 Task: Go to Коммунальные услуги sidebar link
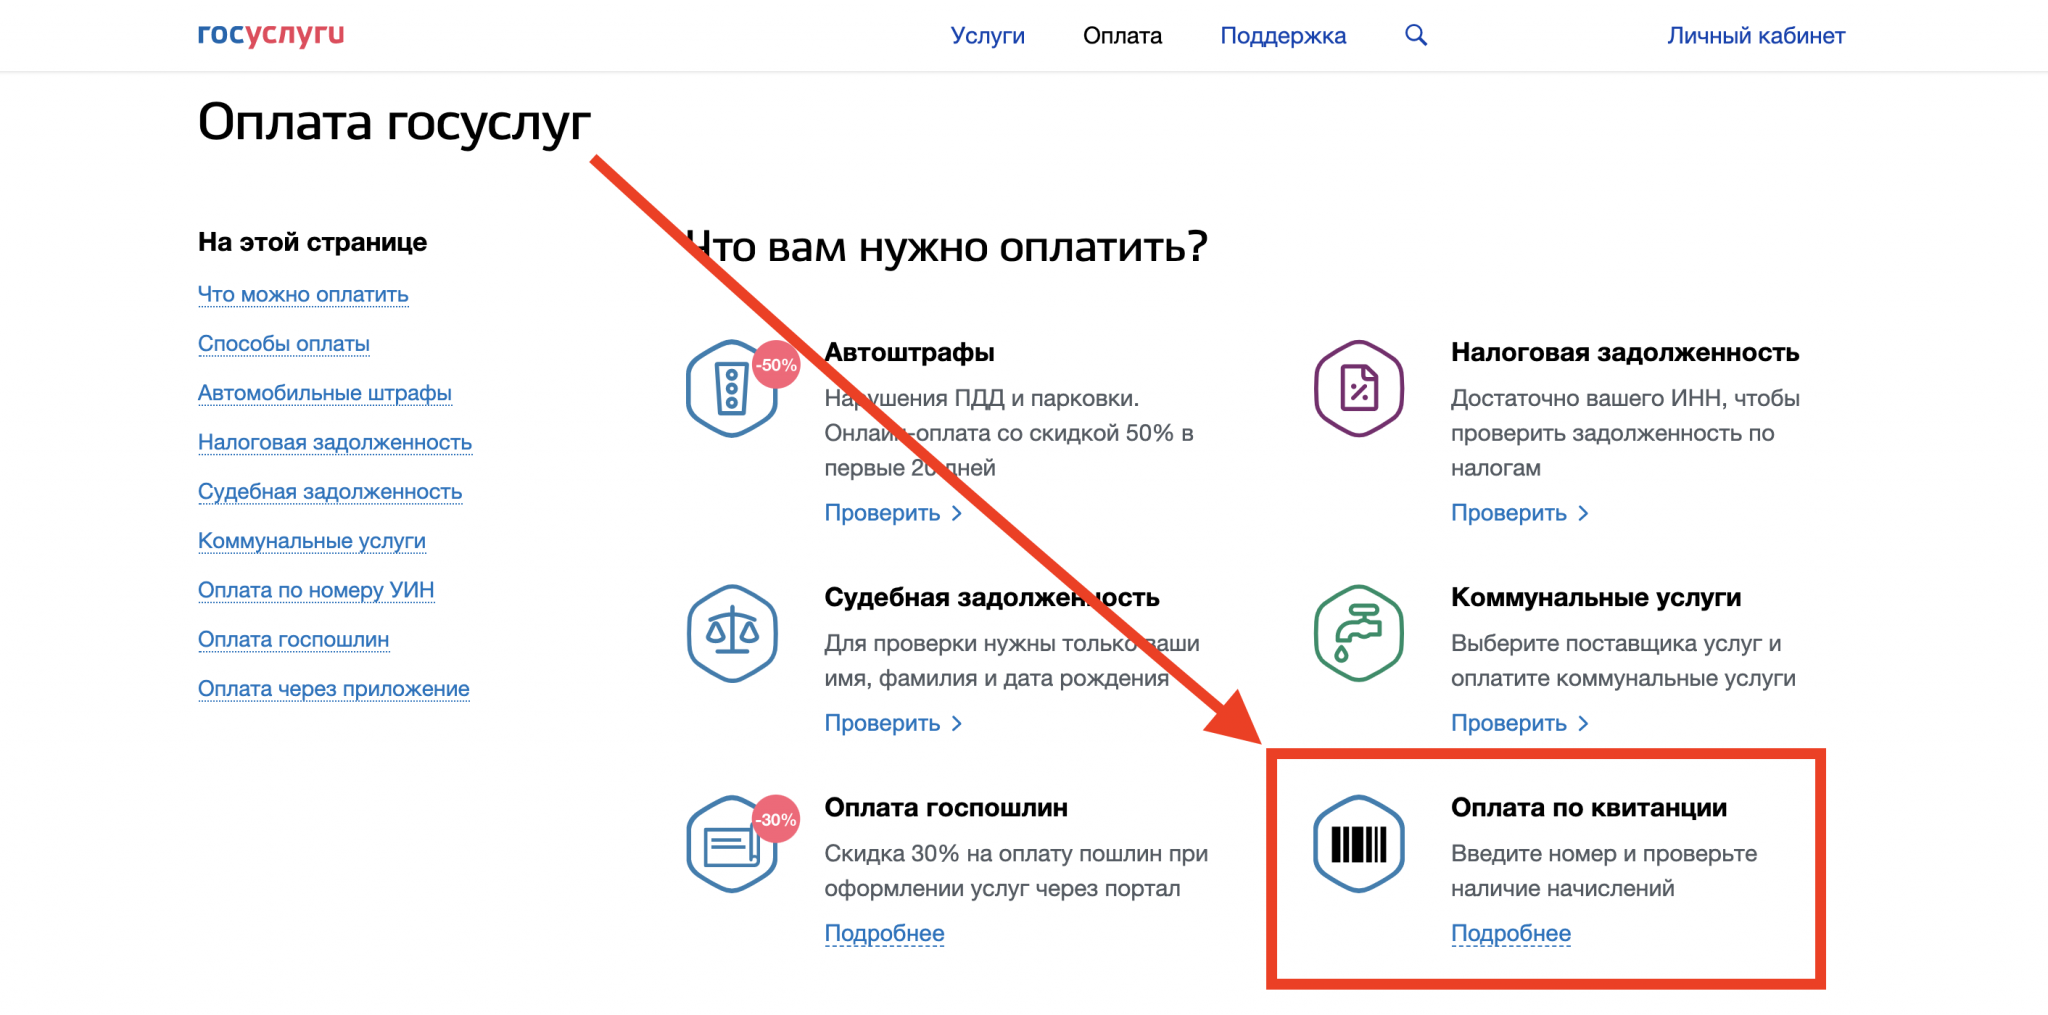click(x=312, y=541)
